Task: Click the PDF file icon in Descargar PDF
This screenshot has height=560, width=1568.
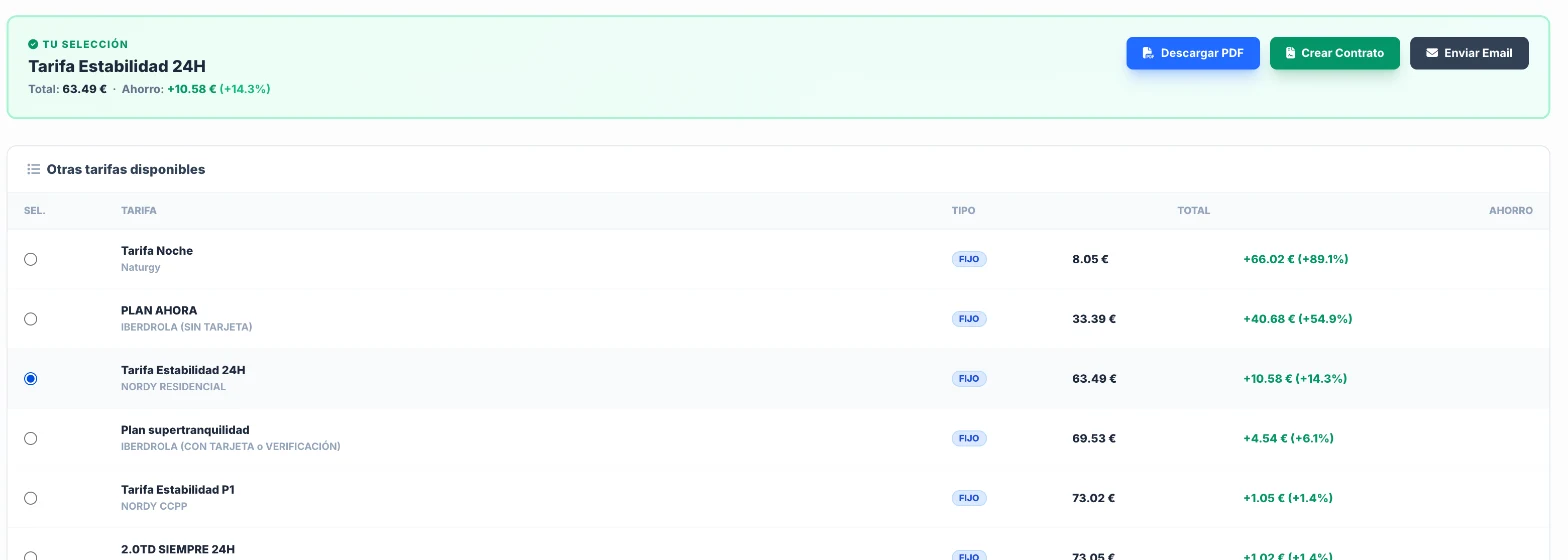Action: (1148, 53)
